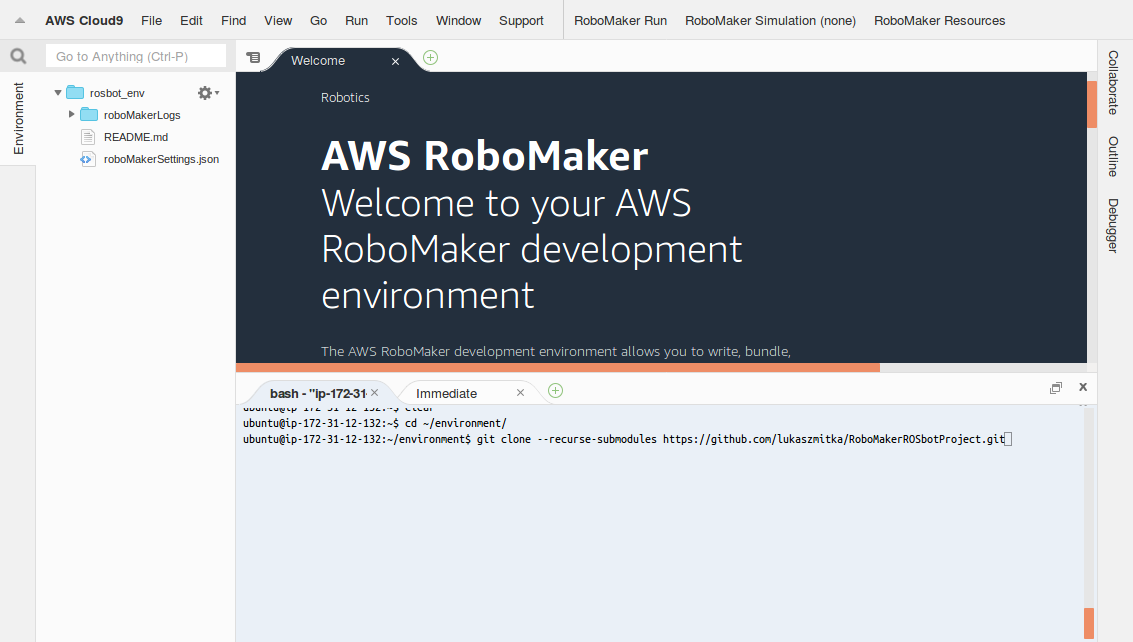Screen dimensions: 1133x642
Task: Click the search magnifier icon
Action: (x=18, y=56)
